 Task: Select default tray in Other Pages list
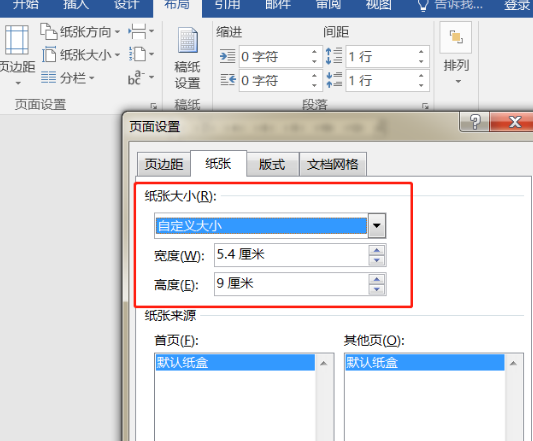pyautogui.click(x=425, y=362)
